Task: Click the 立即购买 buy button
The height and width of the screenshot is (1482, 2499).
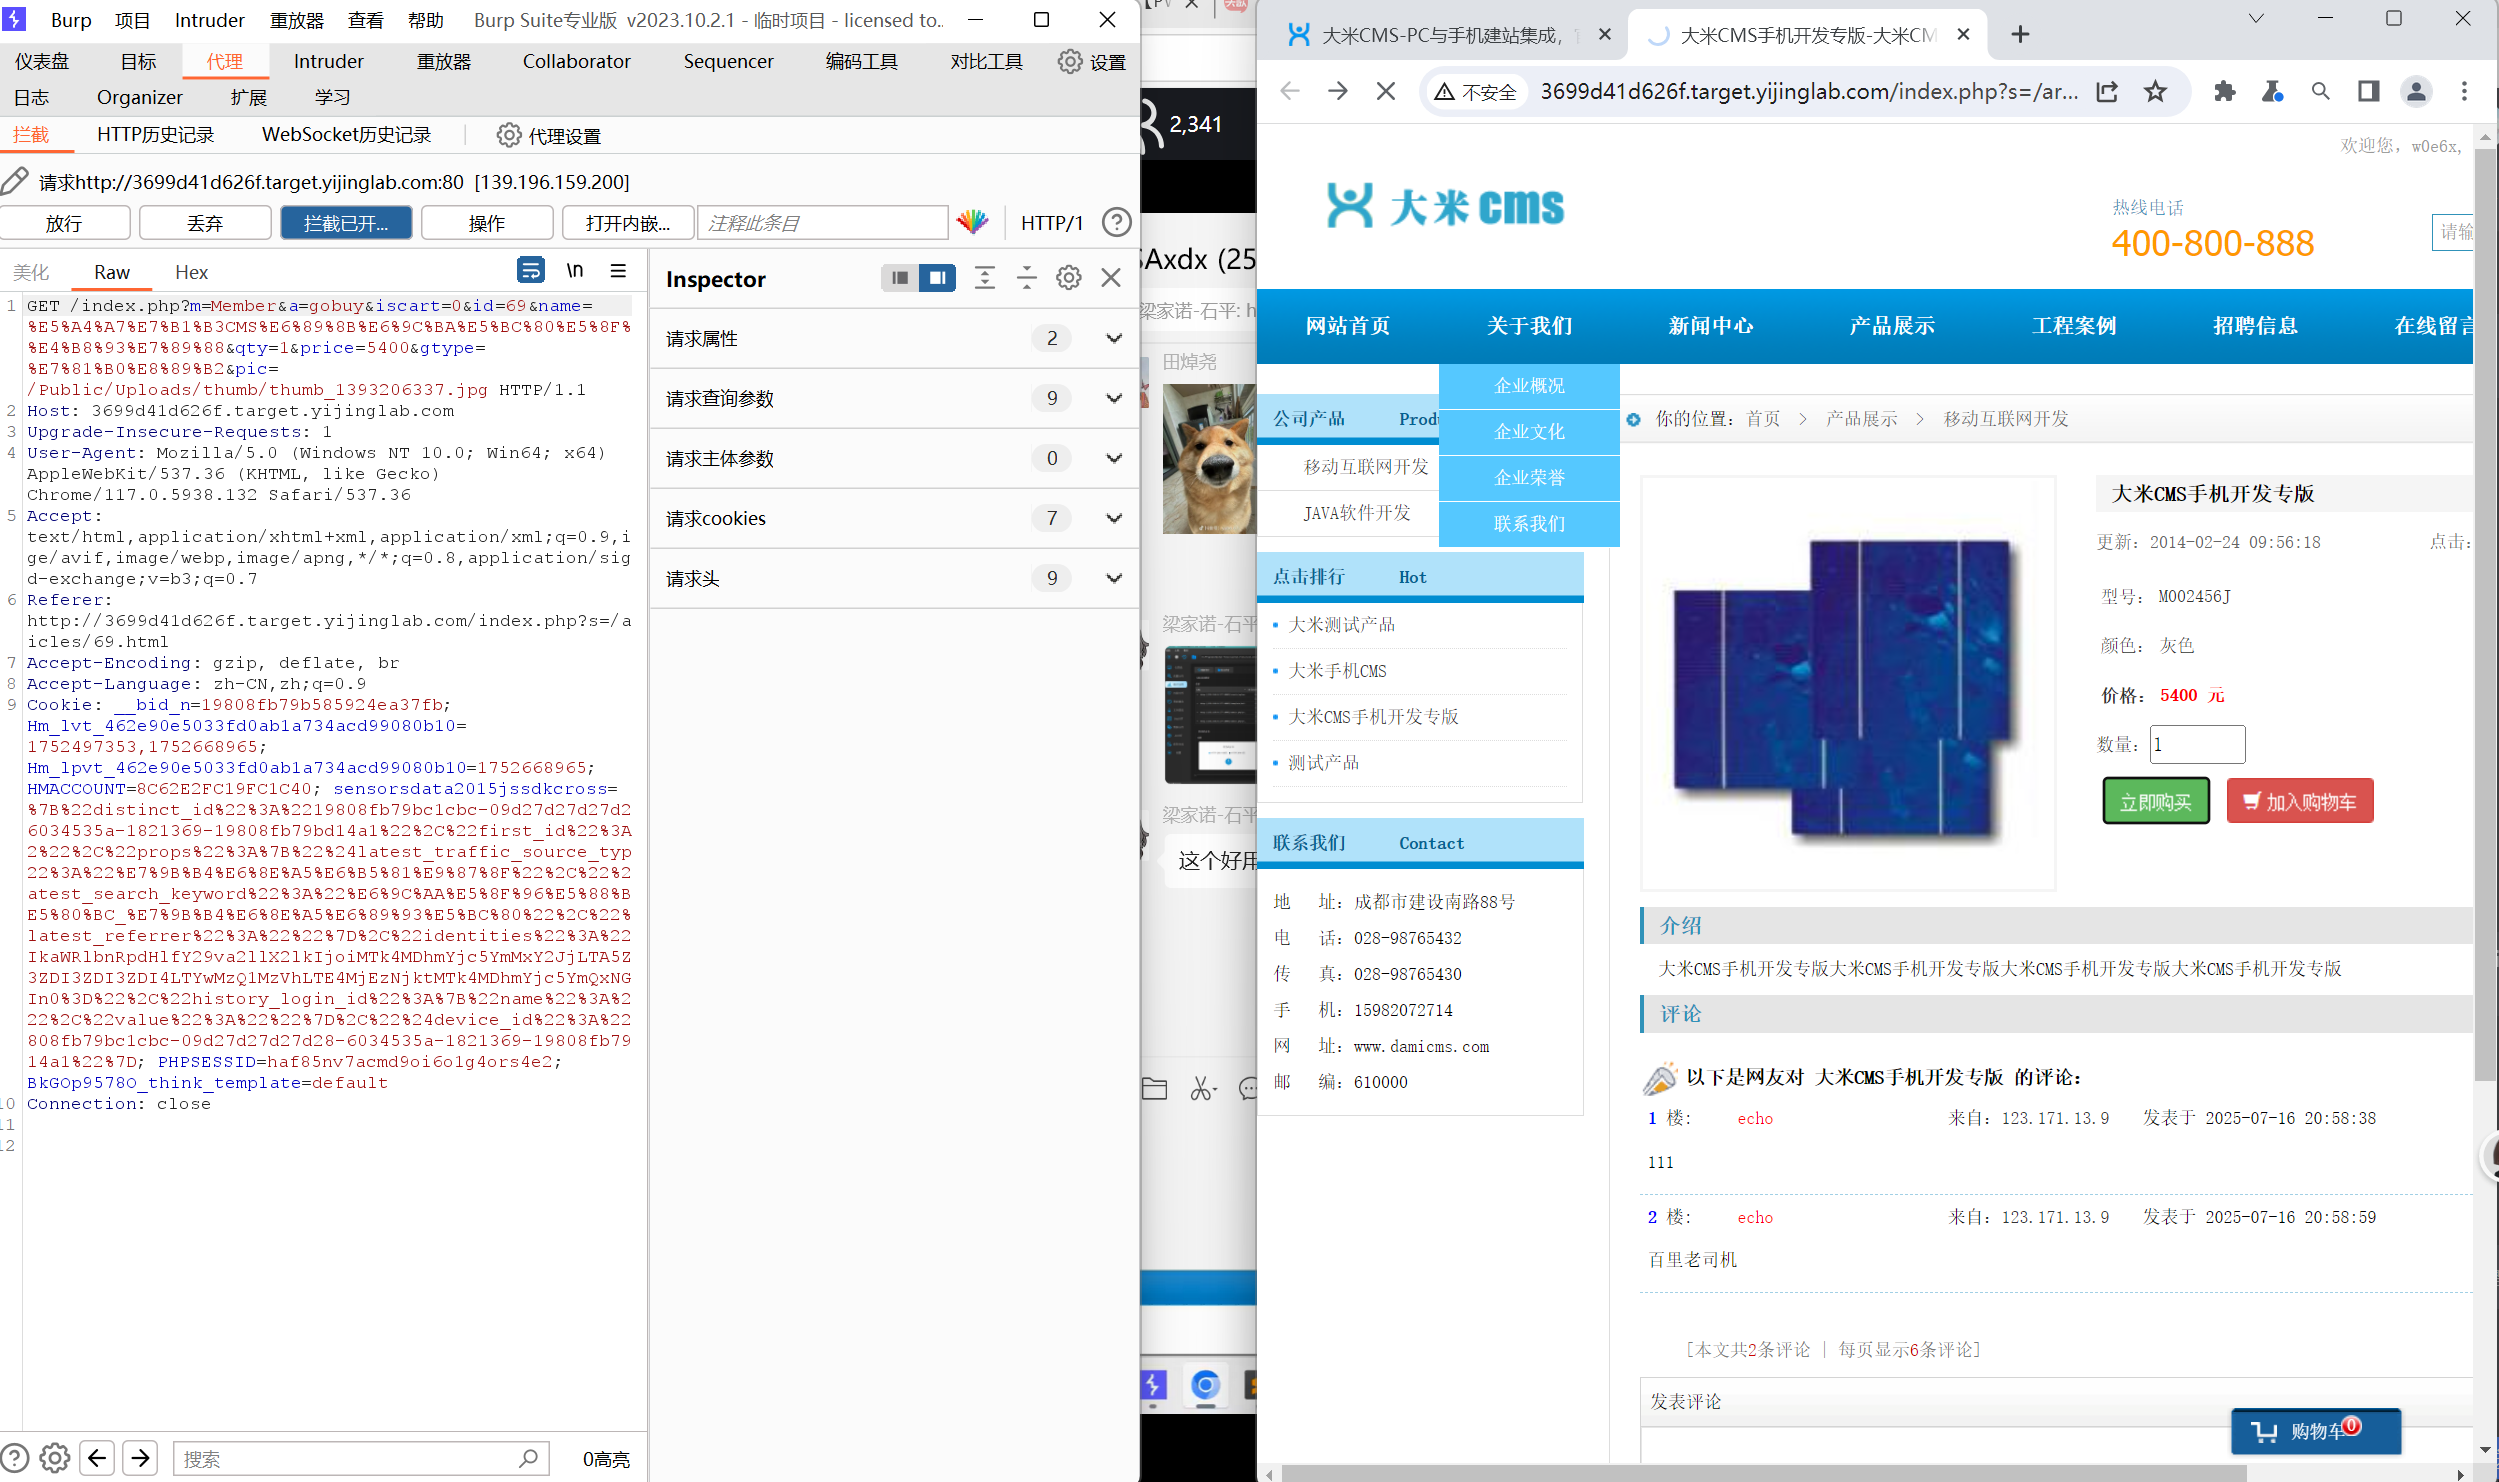Action: pyautogui.click(x=2155, y=800)
